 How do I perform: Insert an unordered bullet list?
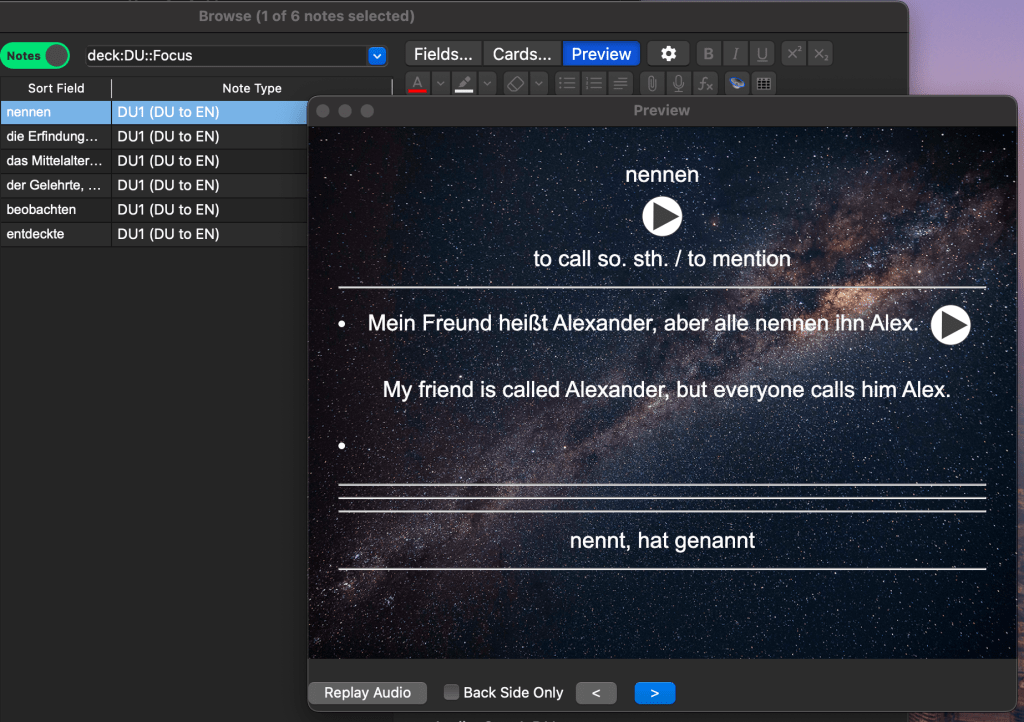(566, 84)
